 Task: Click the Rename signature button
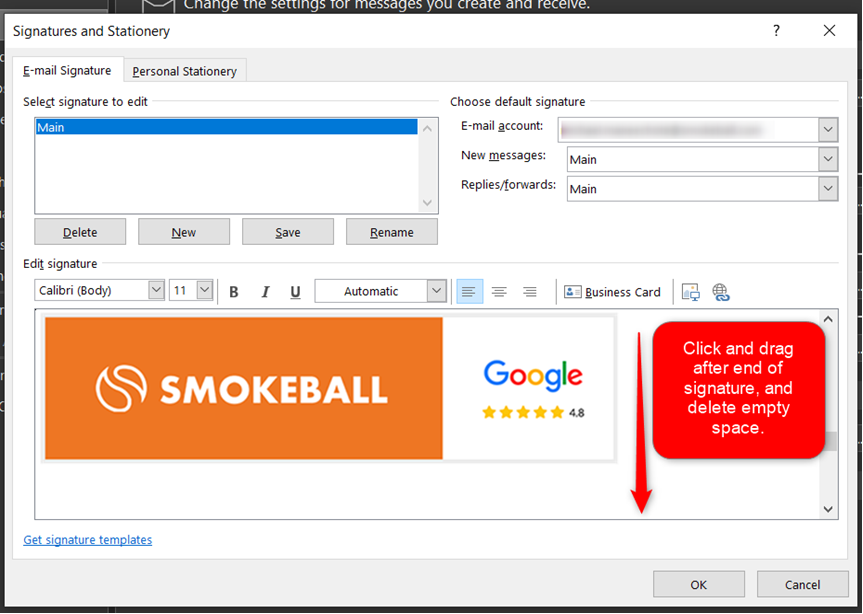[x=392, y=232]
